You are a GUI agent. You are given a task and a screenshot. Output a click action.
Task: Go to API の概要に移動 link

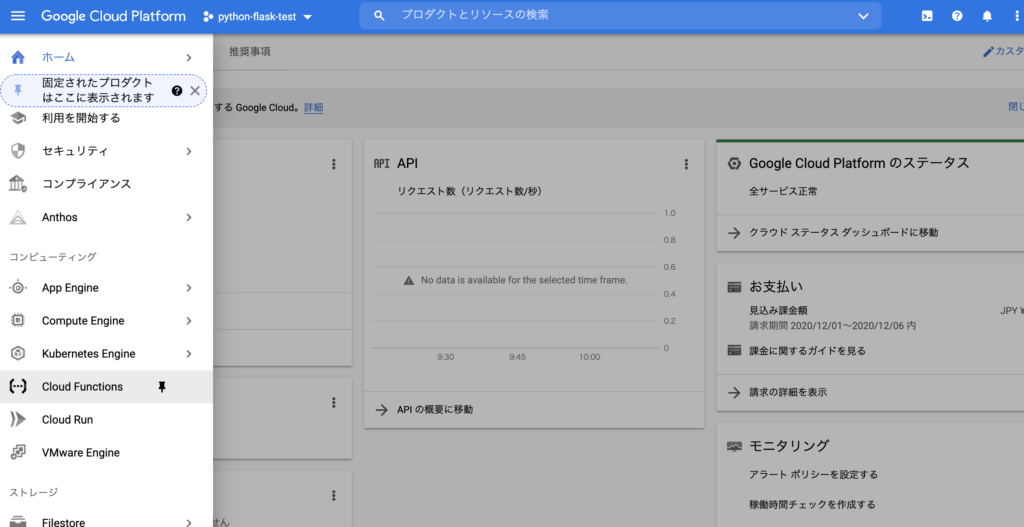(x=435, y=409)
